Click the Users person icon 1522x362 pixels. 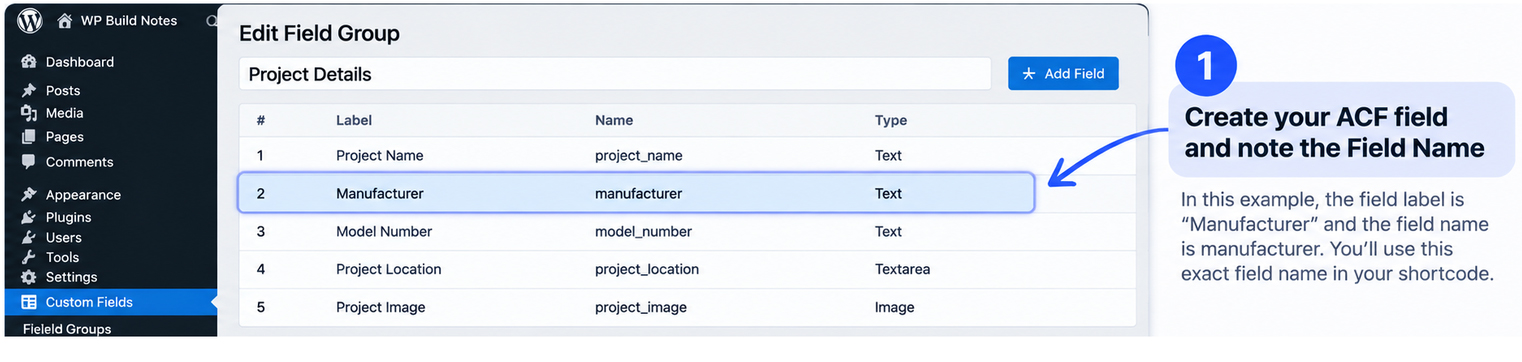(29, 237)
